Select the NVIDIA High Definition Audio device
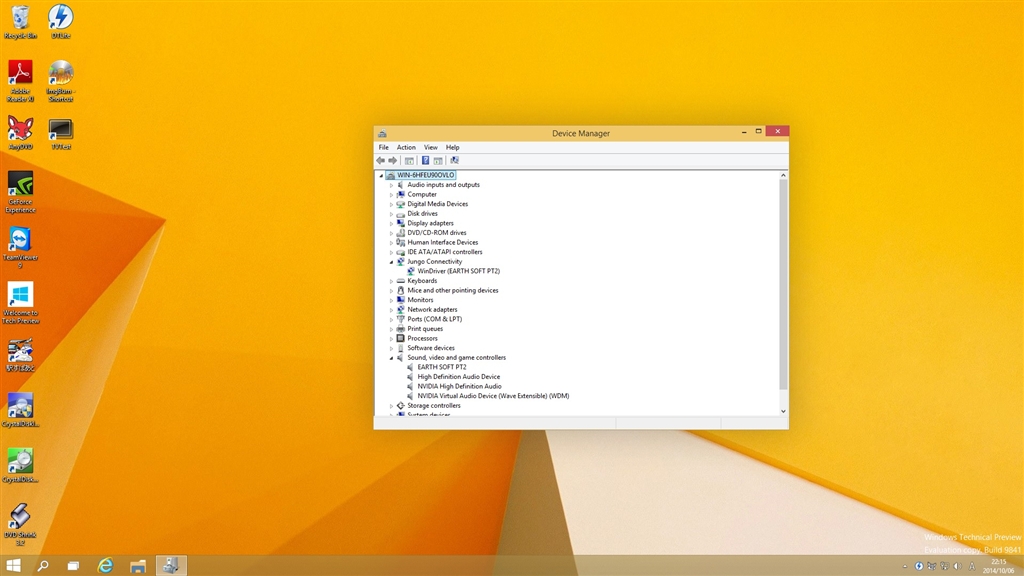 (459, 386)
